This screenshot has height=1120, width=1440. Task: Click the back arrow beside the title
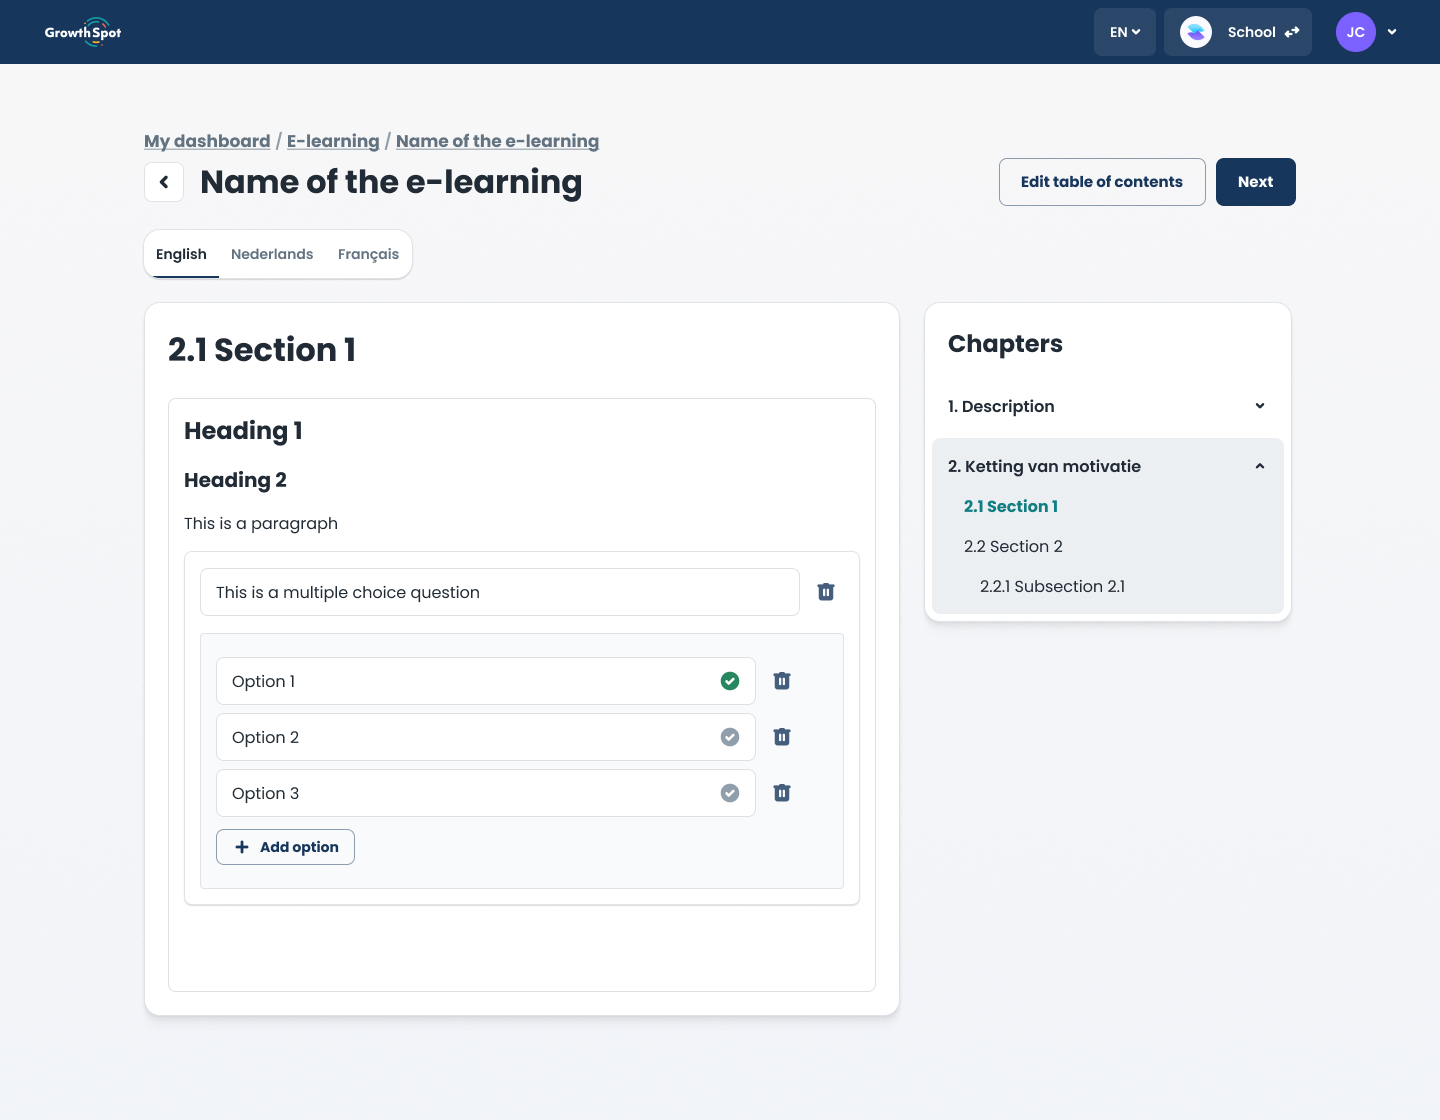[x=164, y=182]
